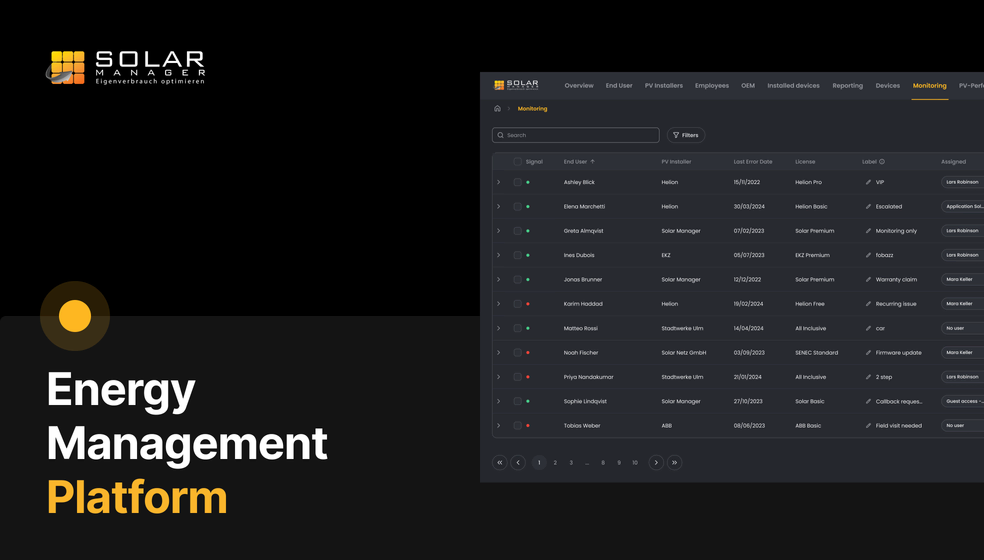Sort by Last Error Date column header

point(753,162)
